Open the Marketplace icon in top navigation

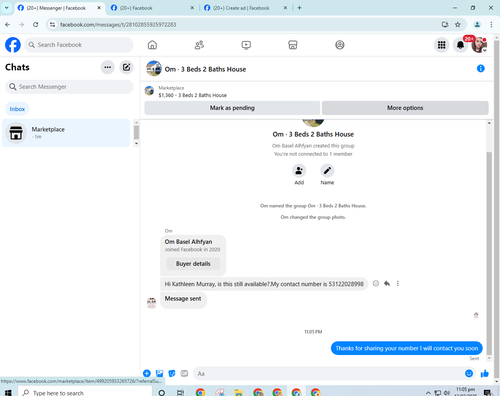(x=293, y=45)
